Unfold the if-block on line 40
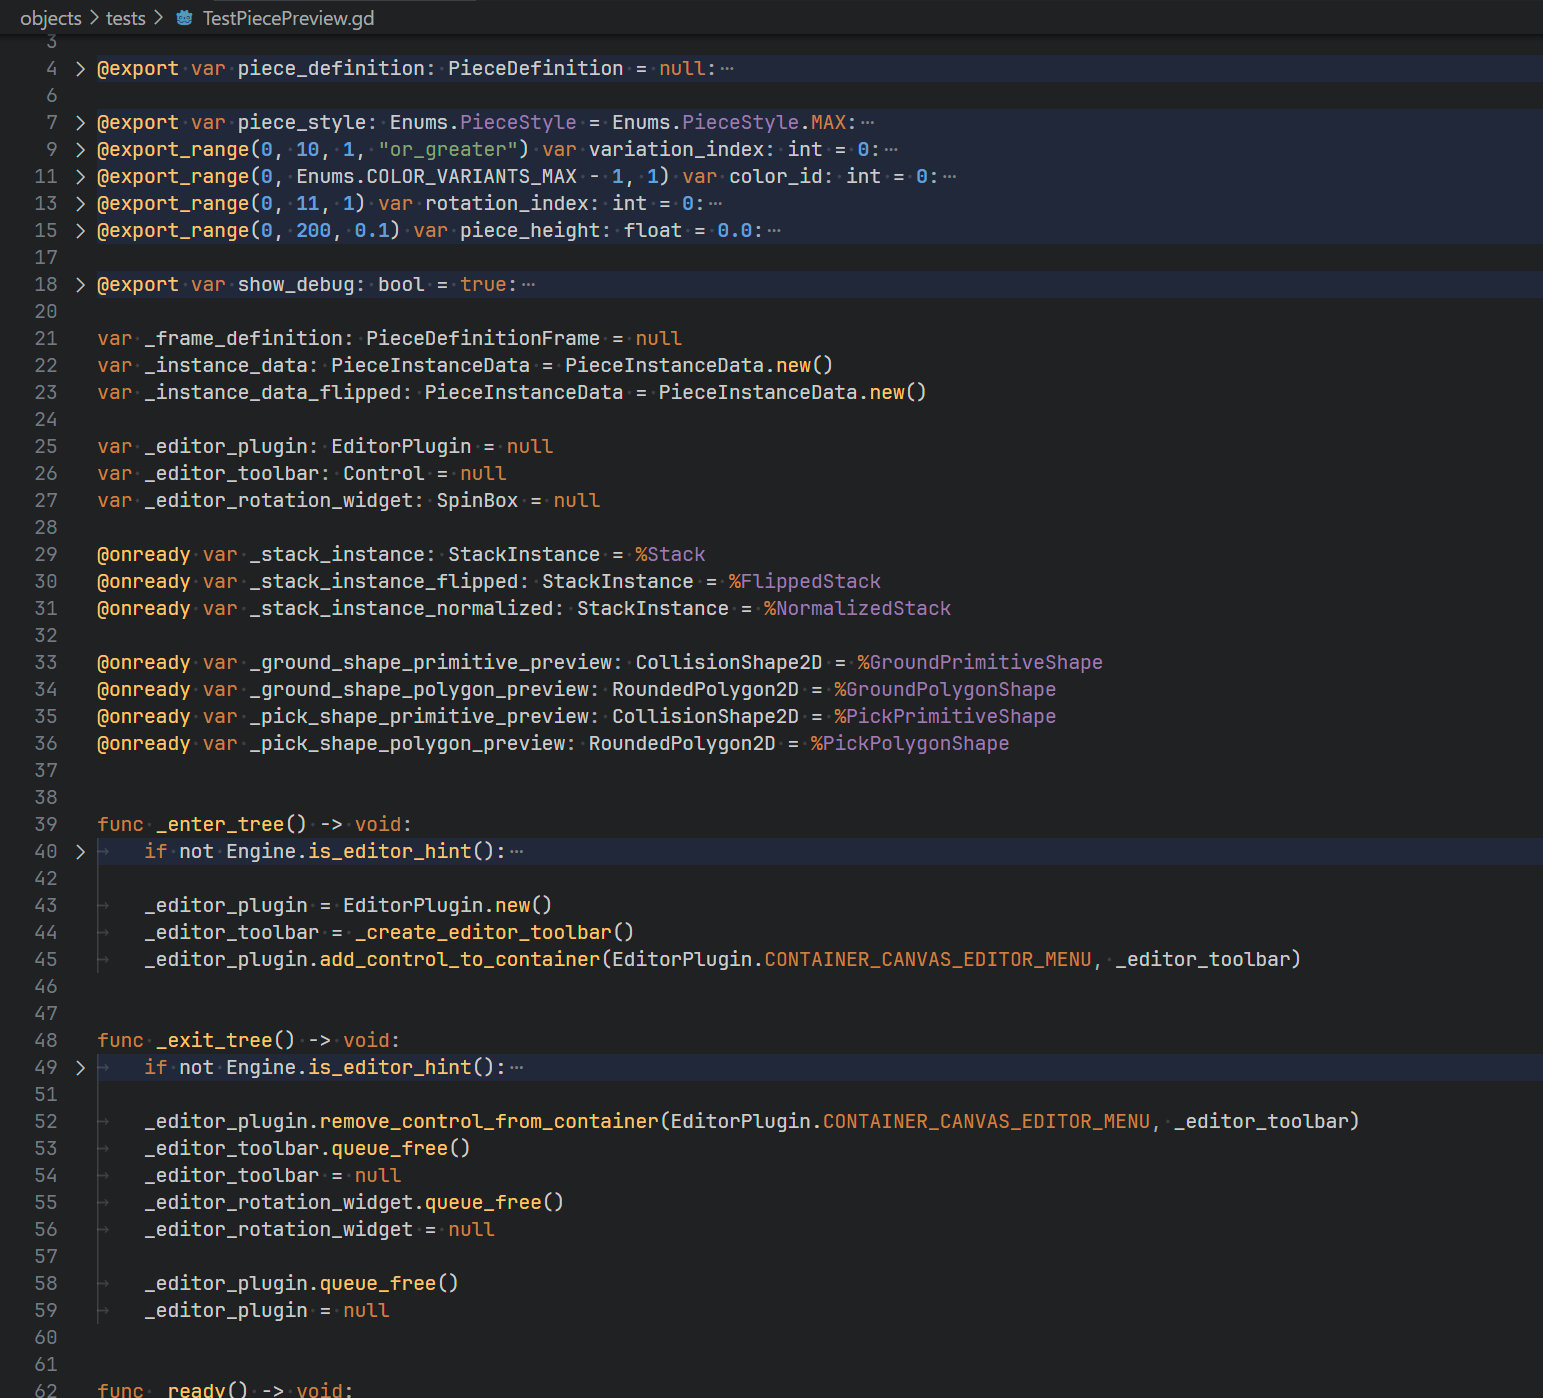Screen dimensions: 1543x1398 81,852
